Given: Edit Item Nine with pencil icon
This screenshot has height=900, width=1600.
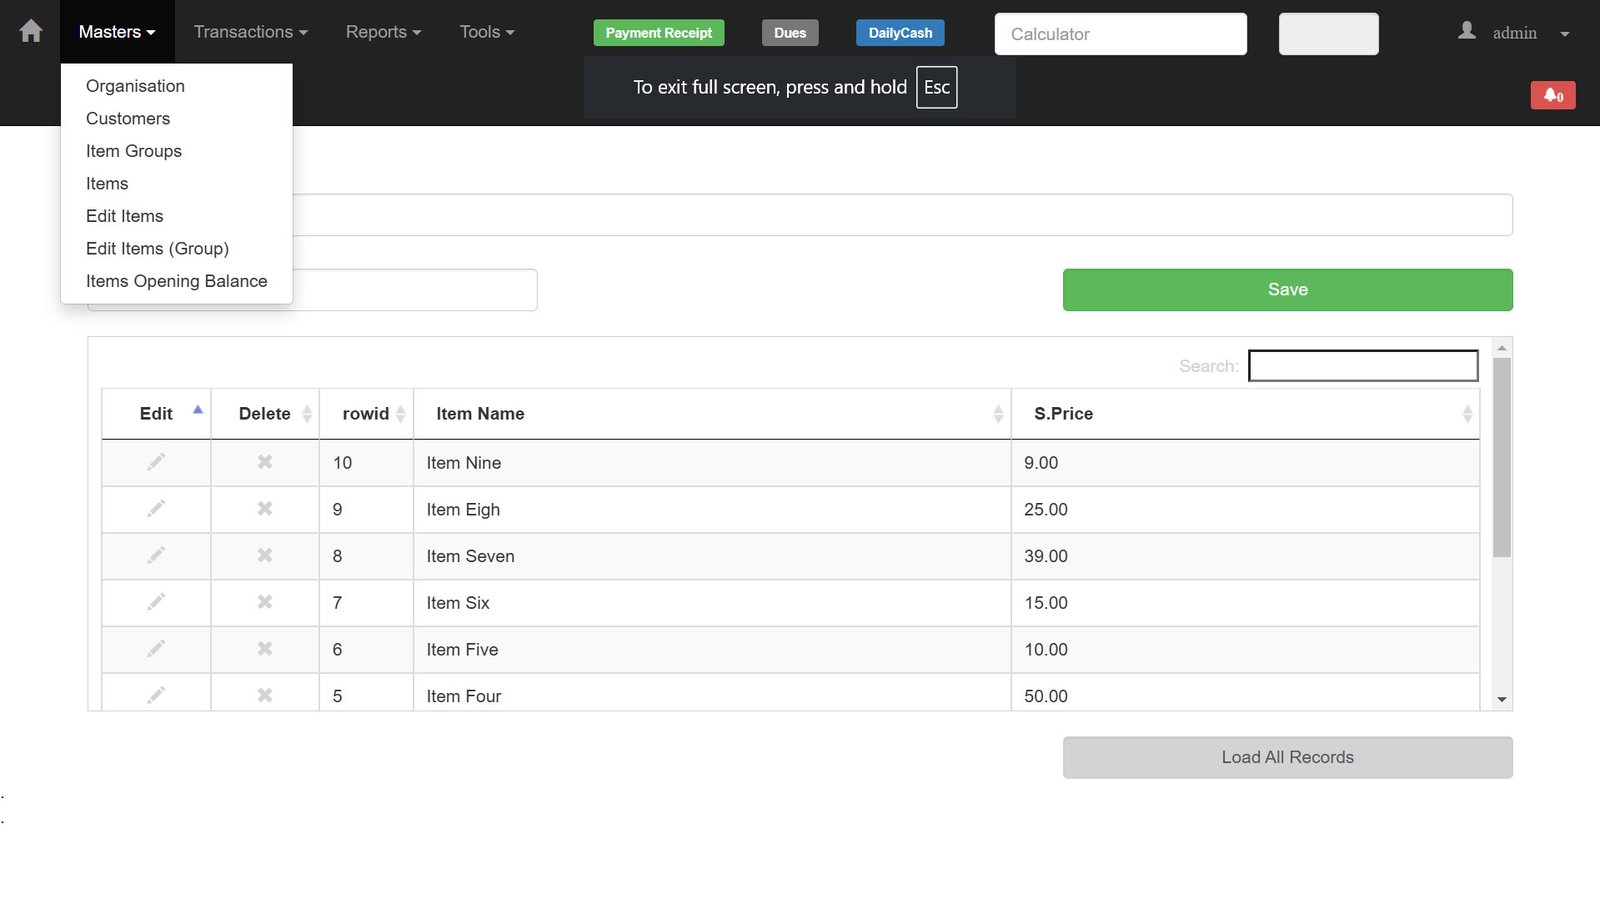Looking at the screenshot, I should click(x=156, y=462).
